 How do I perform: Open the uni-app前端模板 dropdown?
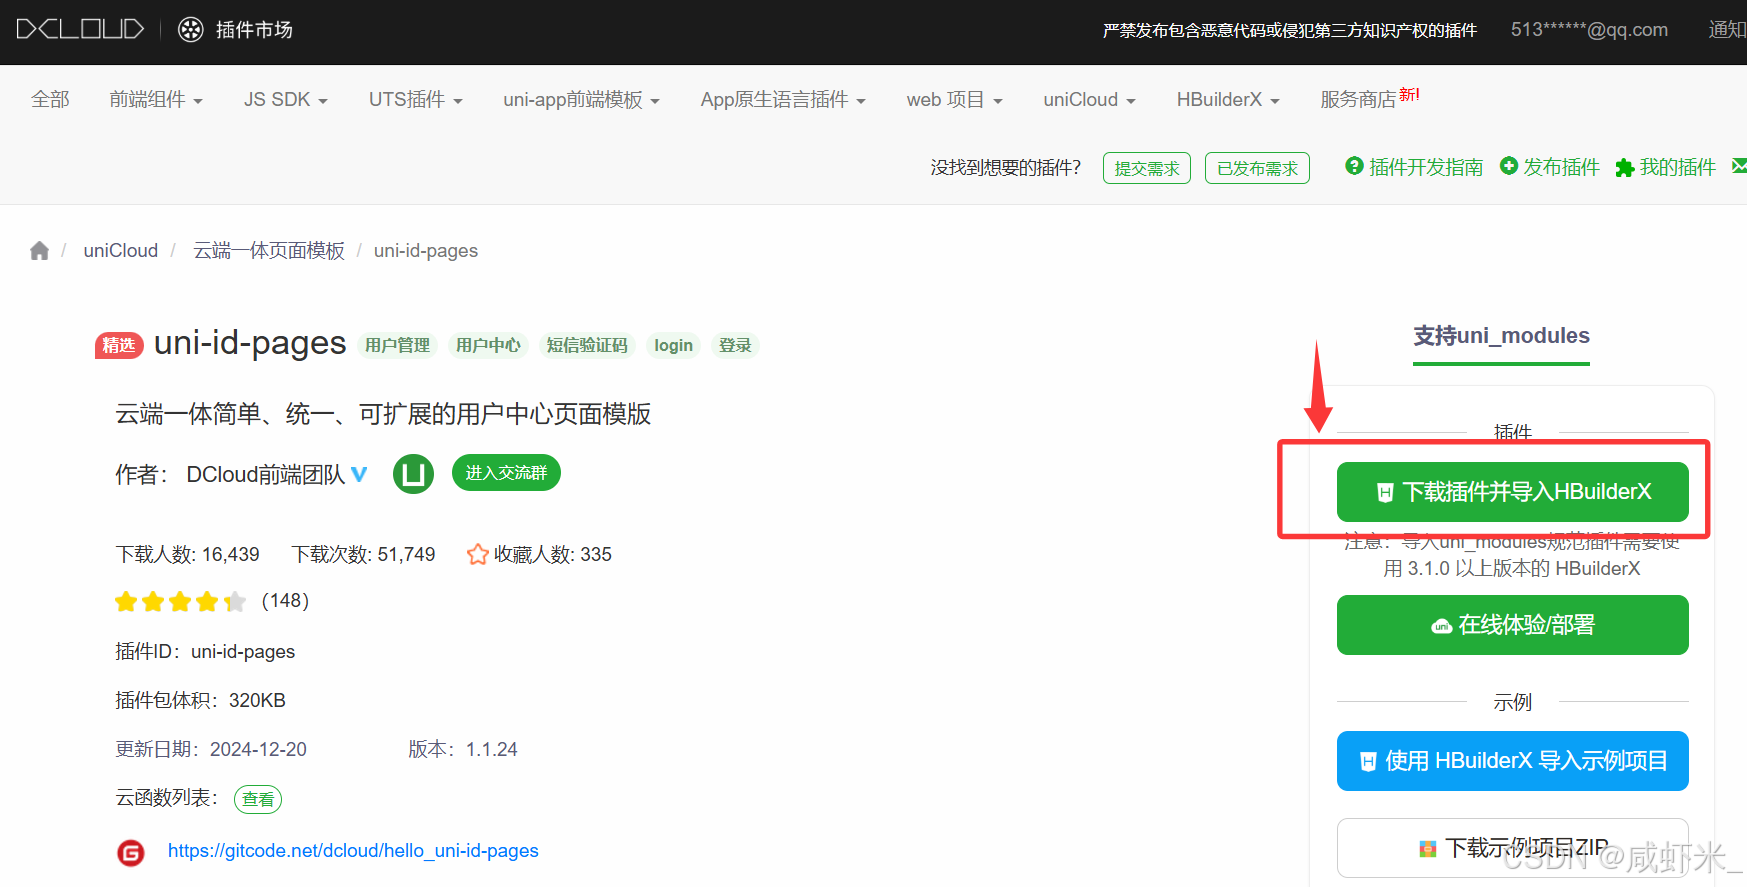582,99
